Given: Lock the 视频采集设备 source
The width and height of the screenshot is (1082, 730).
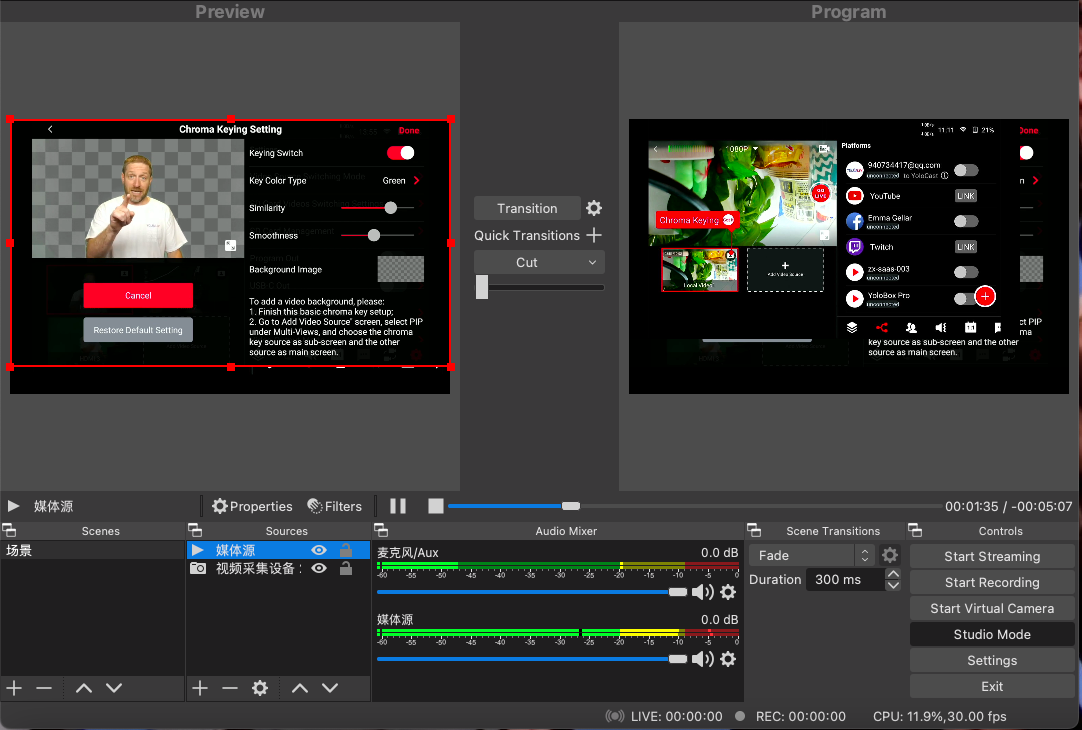Looking at the screenshot, I should pos(346,569).
